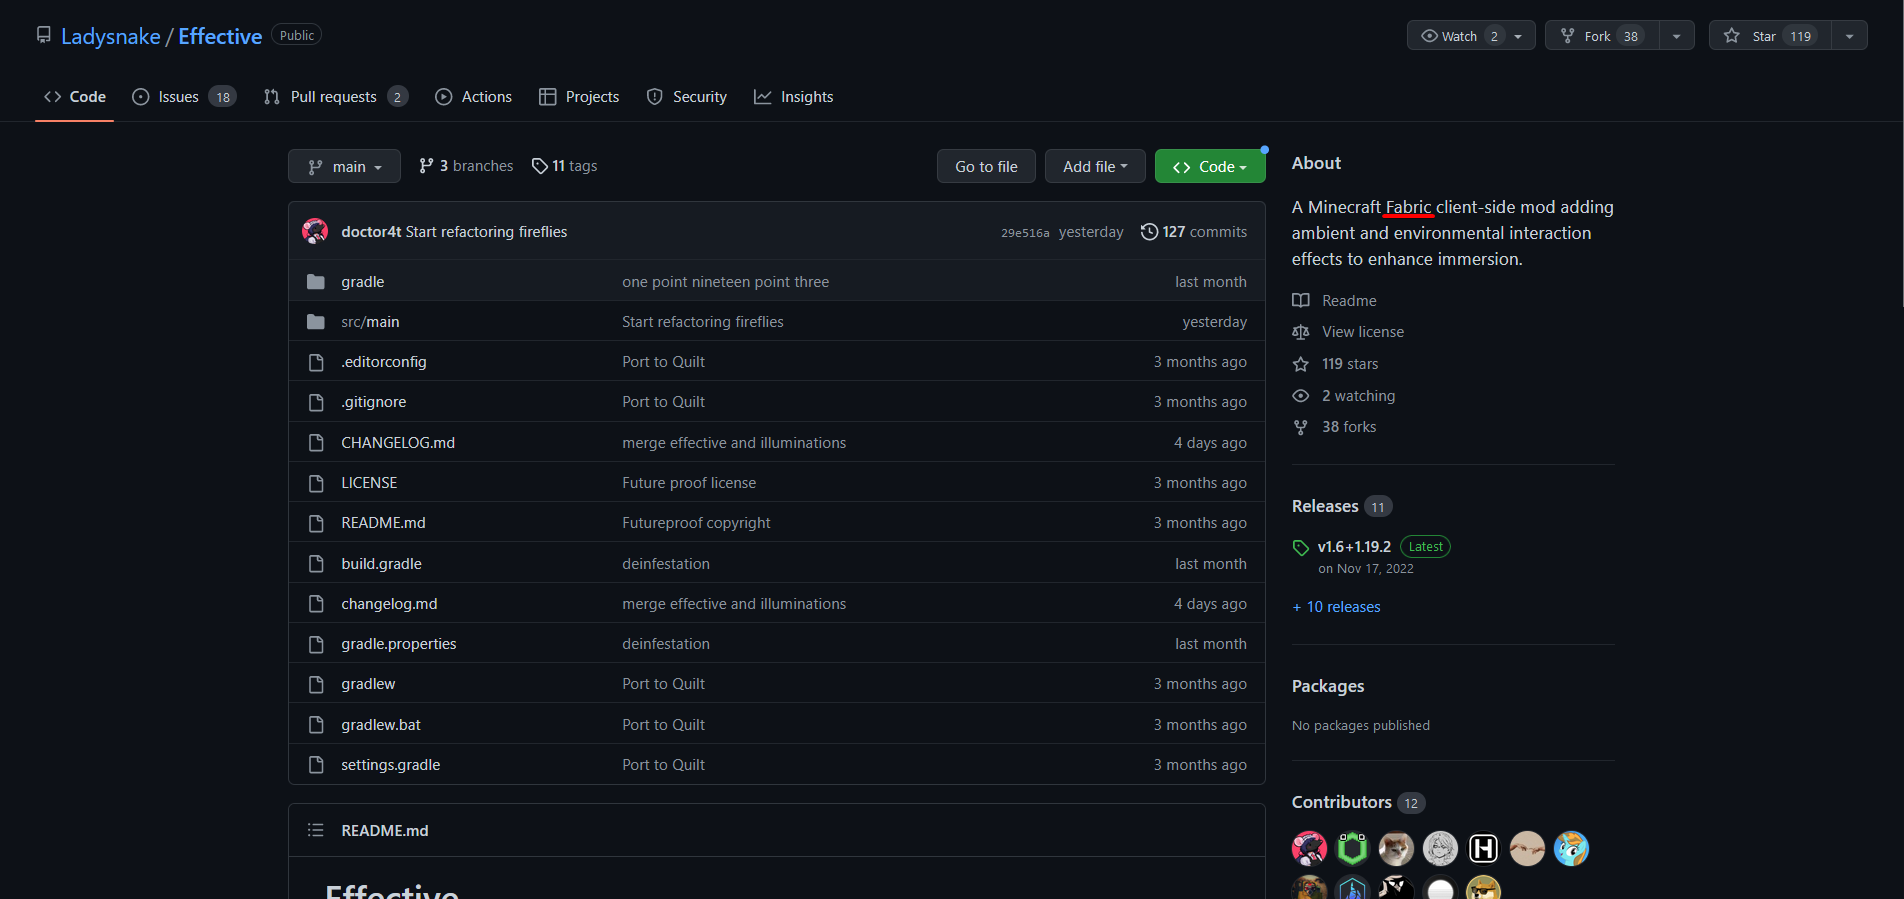Click doctor4t's avatar in the commit header
Viewport: 1904px width, 899px height.
click(x=315, y=231)
